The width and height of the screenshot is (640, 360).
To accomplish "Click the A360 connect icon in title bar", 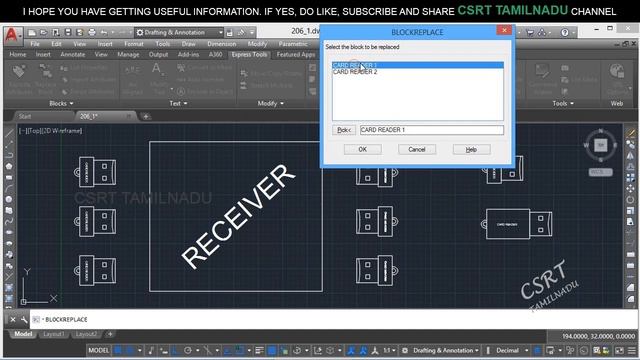I will pos(542,32).
